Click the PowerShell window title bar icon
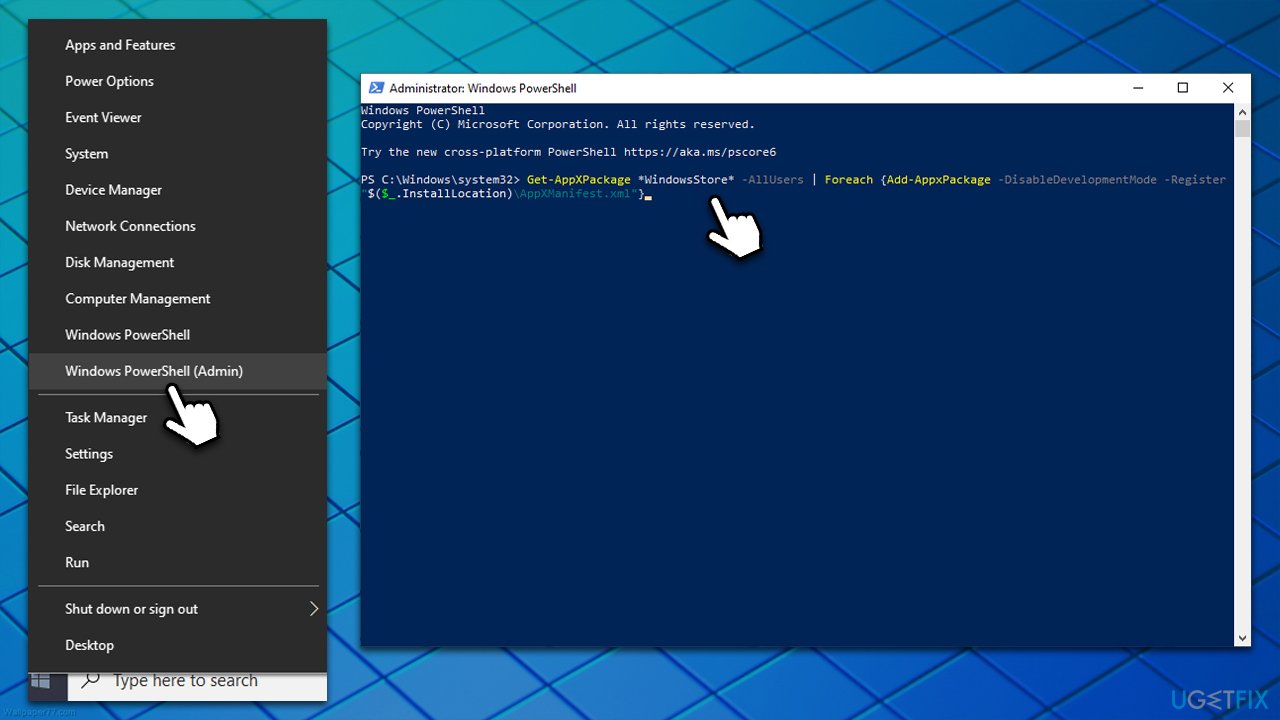1280x720 pixels. point(376,88)
